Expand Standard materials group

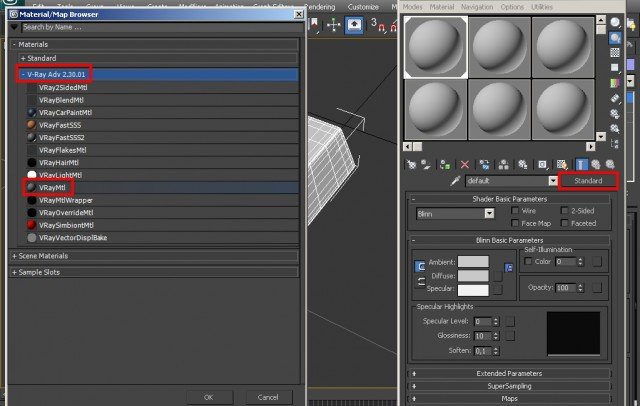point(23,58)
